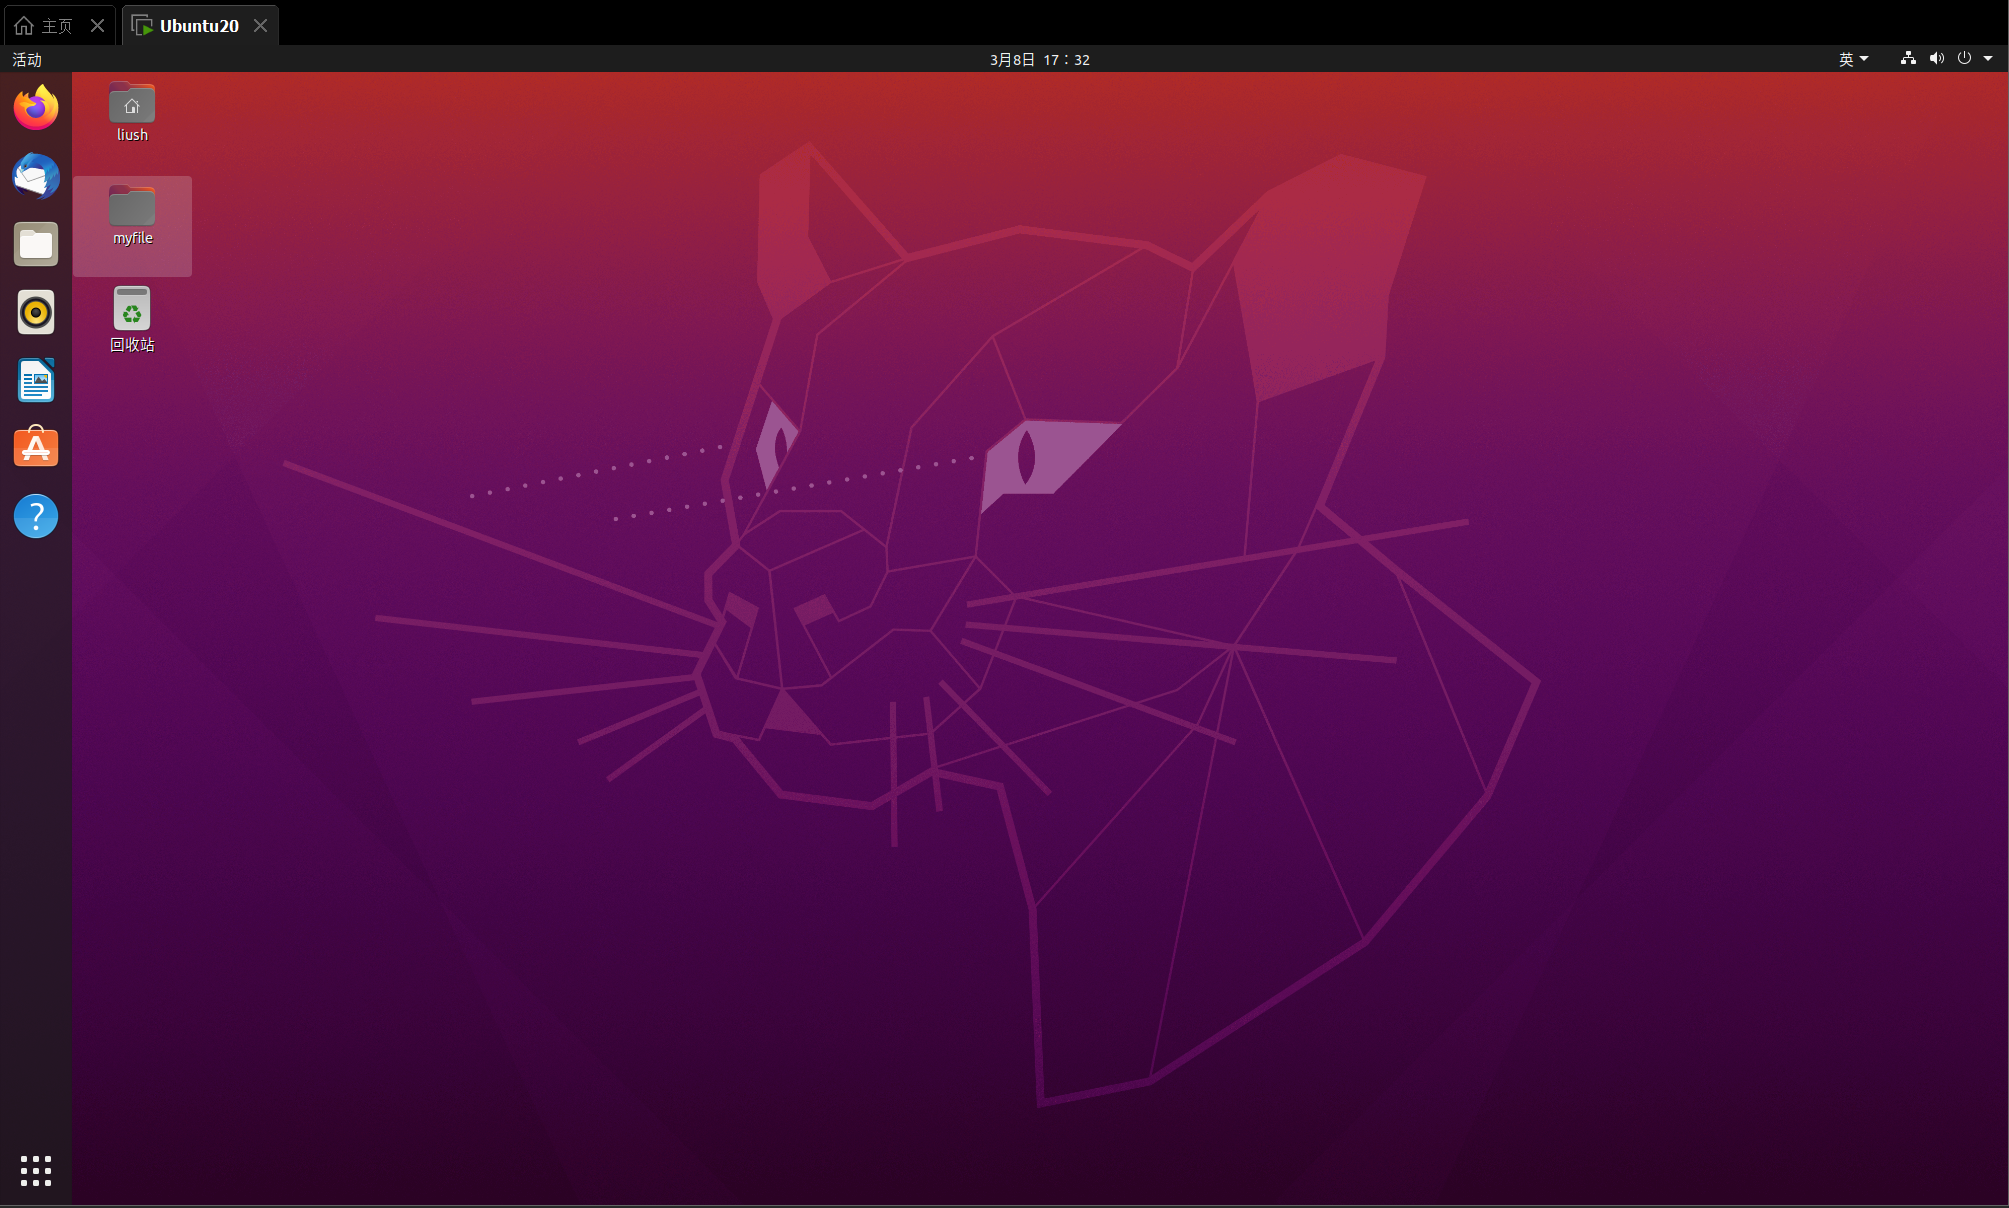2009x1208 pixels.
Task: Select the myfile folder on desktop
Action: 132,225
